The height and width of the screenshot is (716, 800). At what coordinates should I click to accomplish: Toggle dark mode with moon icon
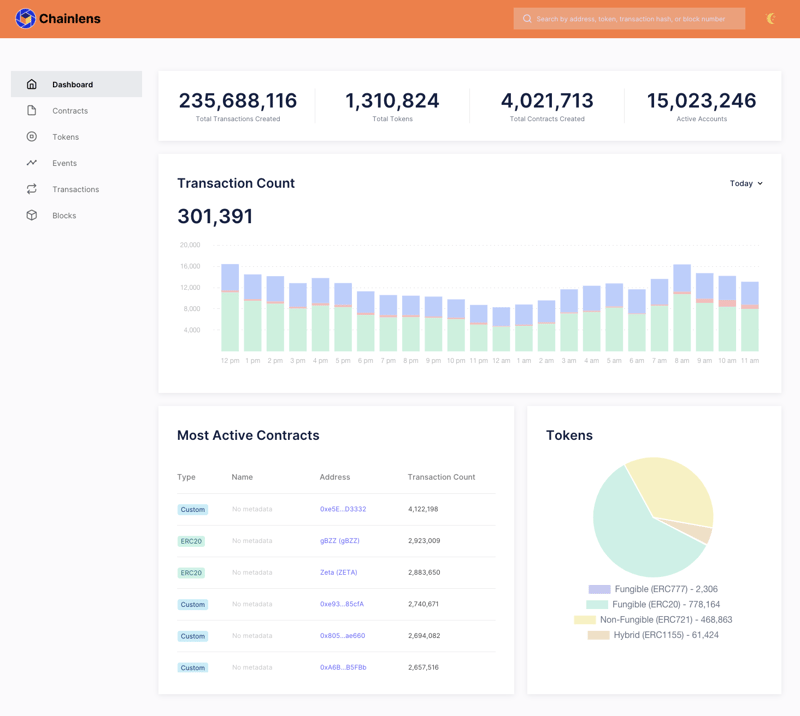771,18
